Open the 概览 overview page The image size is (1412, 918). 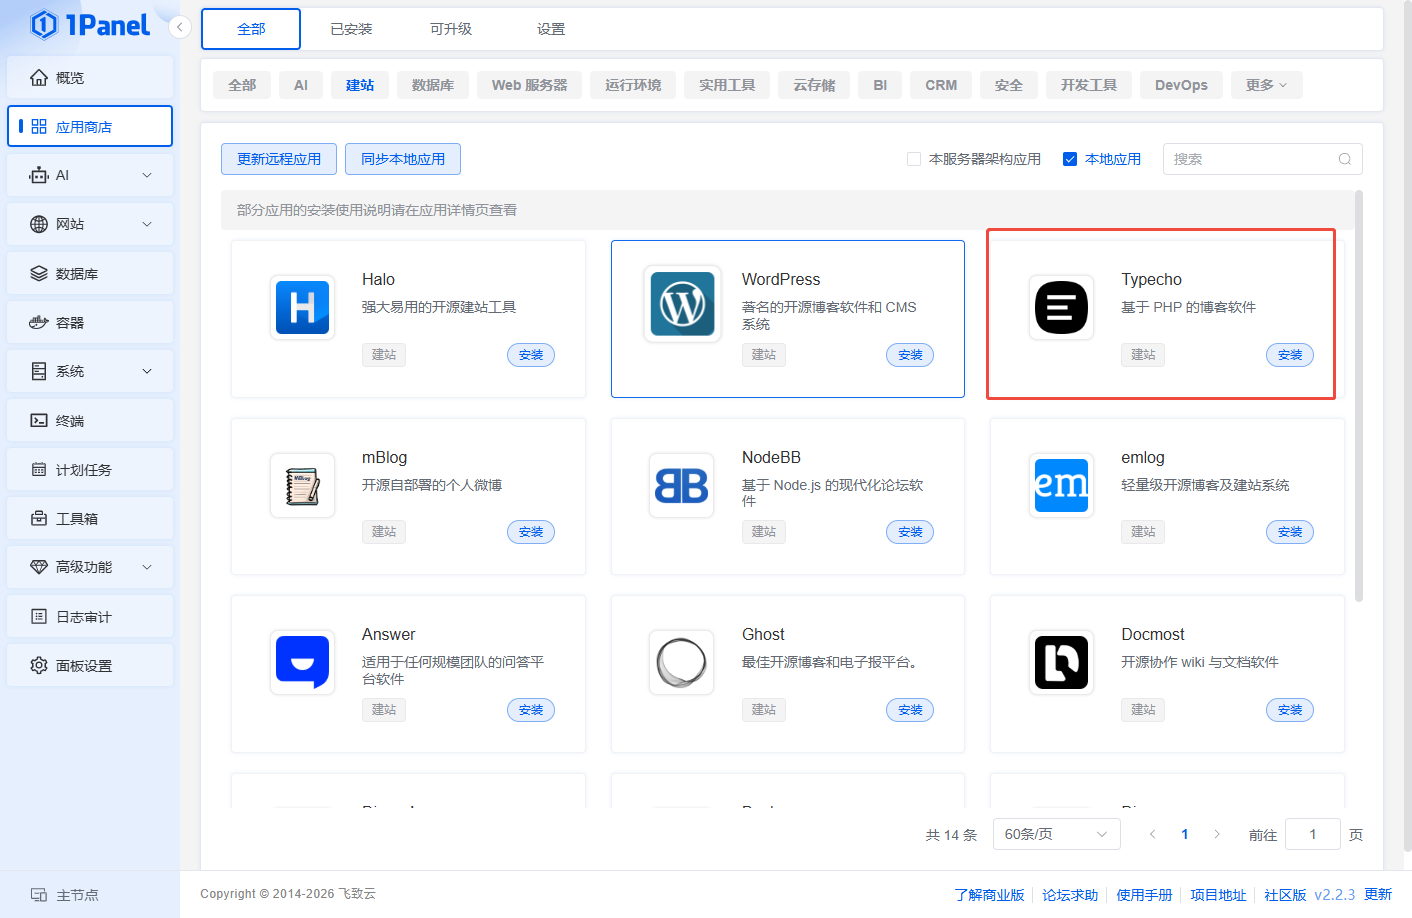point(90,77)
